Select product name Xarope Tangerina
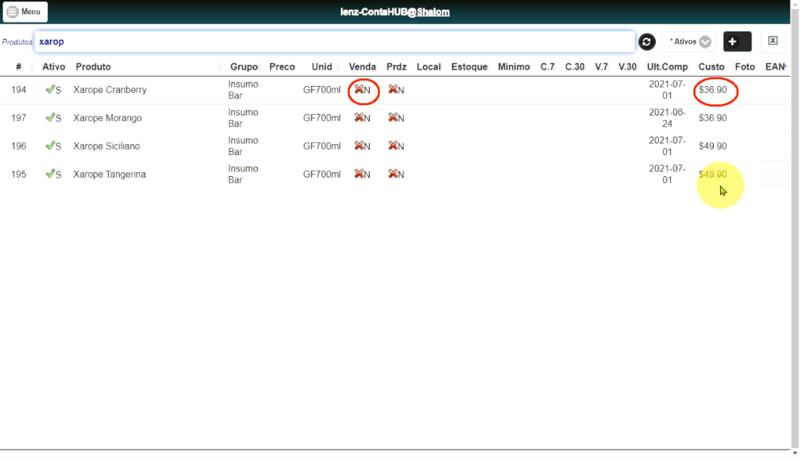 click(x=109, y=174)
